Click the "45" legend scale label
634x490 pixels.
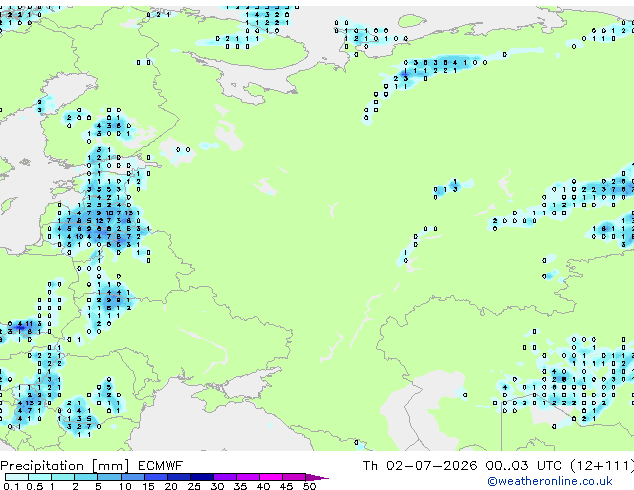pyautogui.click(x=286, y=486)
